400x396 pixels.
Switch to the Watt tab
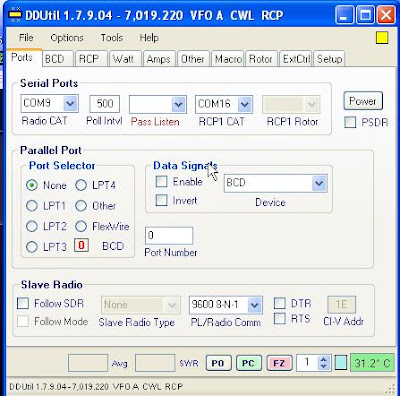tap(125, 59)
